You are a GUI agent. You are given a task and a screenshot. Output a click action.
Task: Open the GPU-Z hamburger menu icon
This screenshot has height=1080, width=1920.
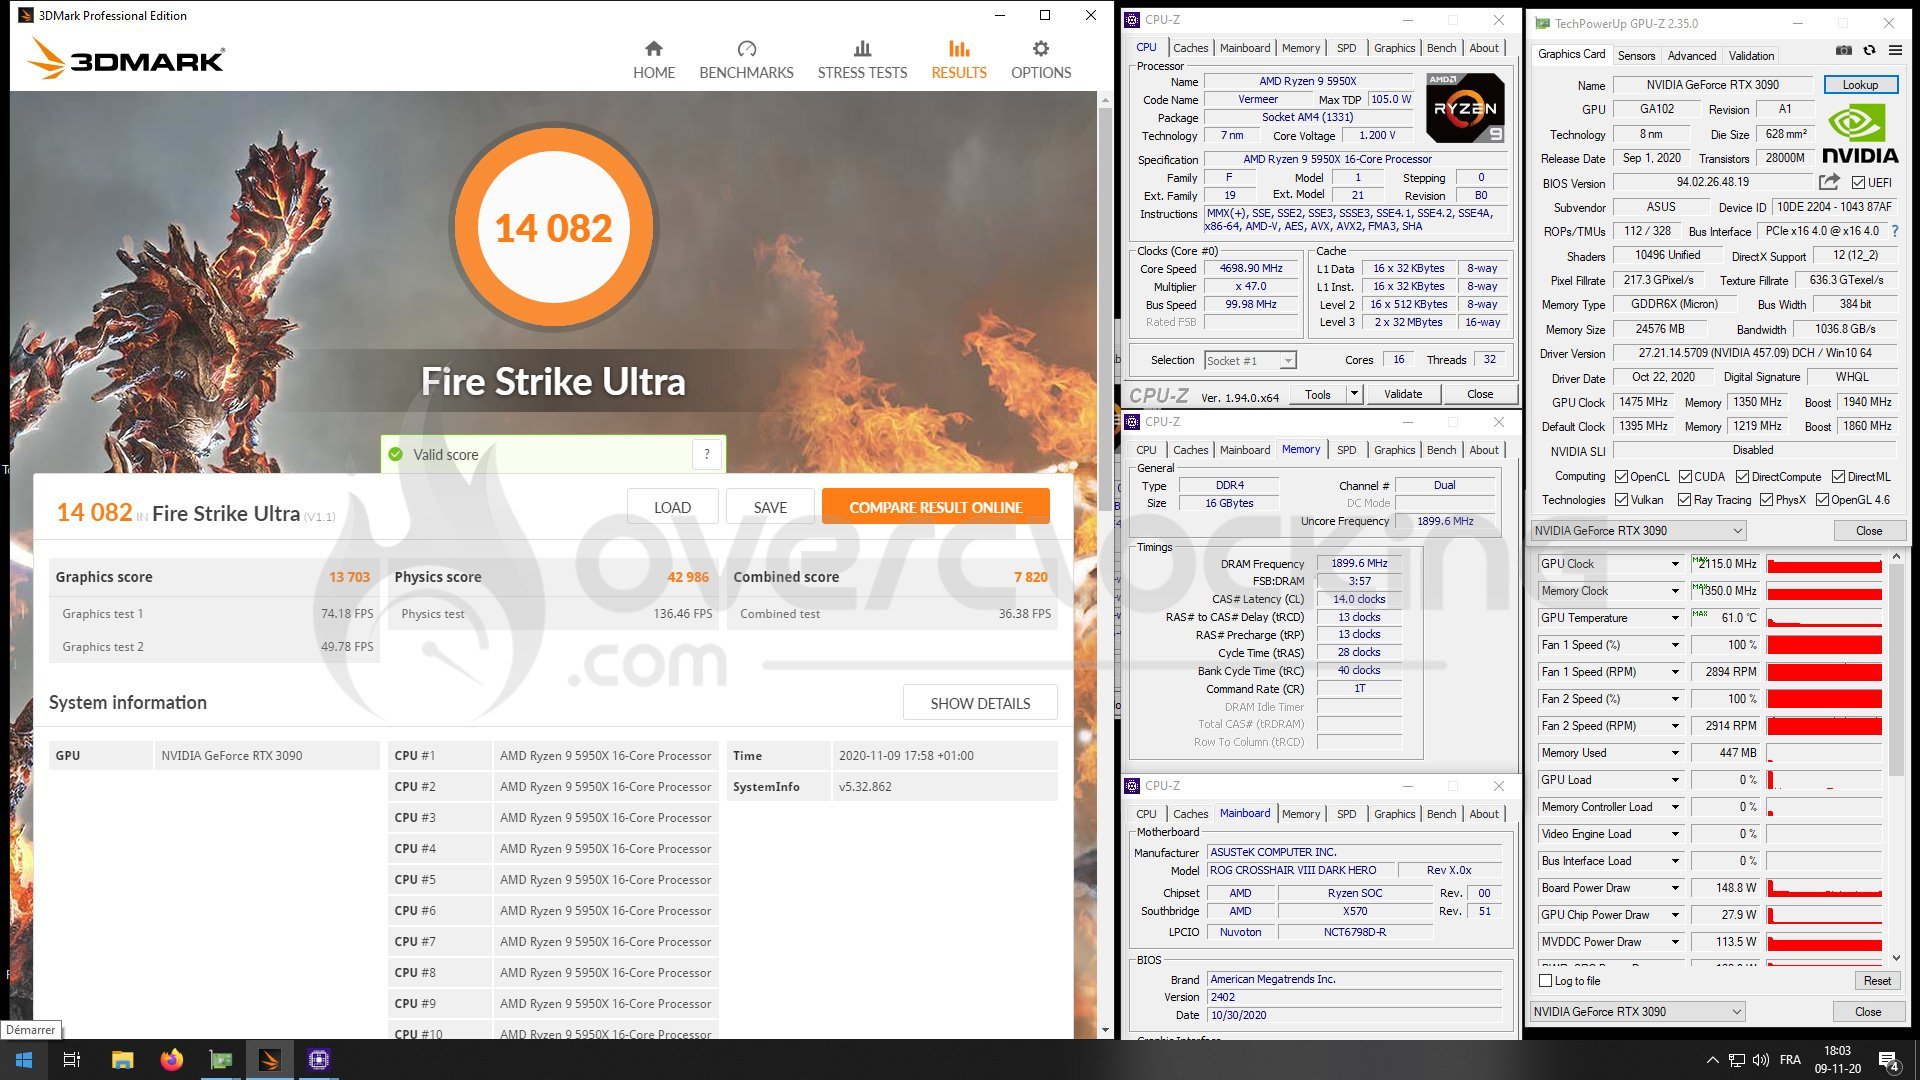[x=1895, y=50]
